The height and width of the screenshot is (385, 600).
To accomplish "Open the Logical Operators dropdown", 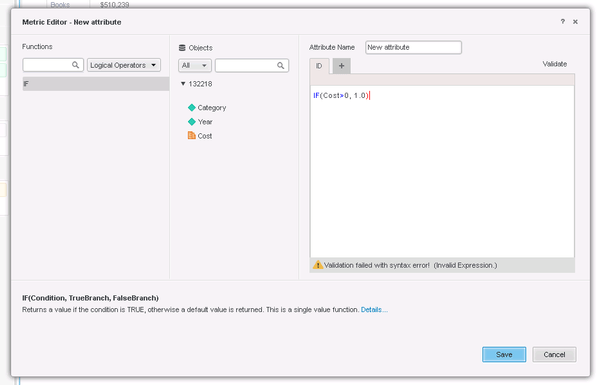I will 124,65.
